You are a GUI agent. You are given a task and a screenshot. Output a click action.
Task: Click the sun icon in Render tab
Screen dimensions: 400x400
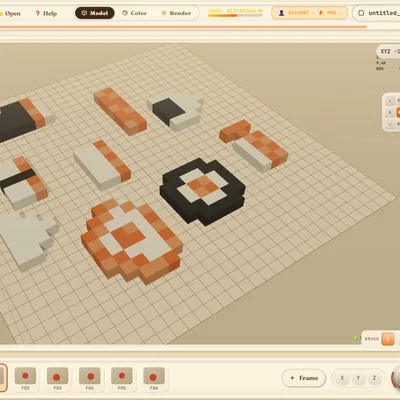pyautogui.click(x=164, y=13)
